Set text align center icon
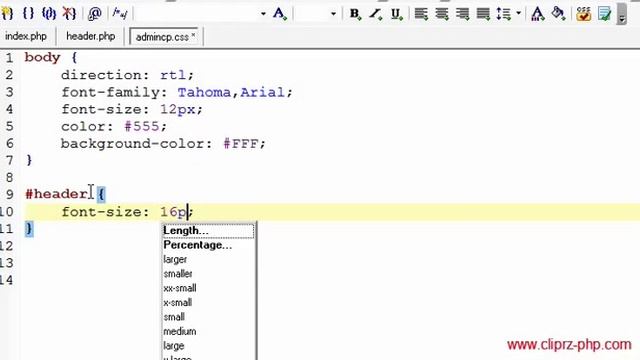Image resolution: width=640 pixels, height=360 pixels. click(442, 14)
